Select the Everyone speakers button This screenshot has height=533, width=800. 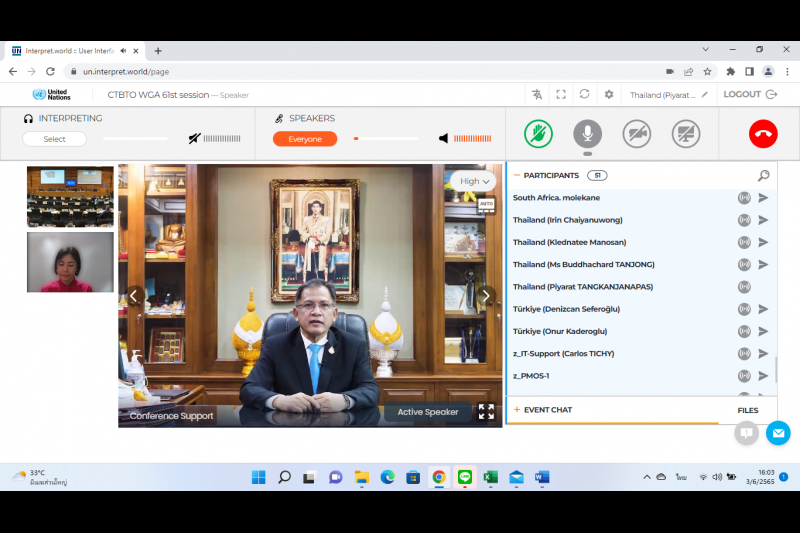pyautogui.click(x=305, y=139)
